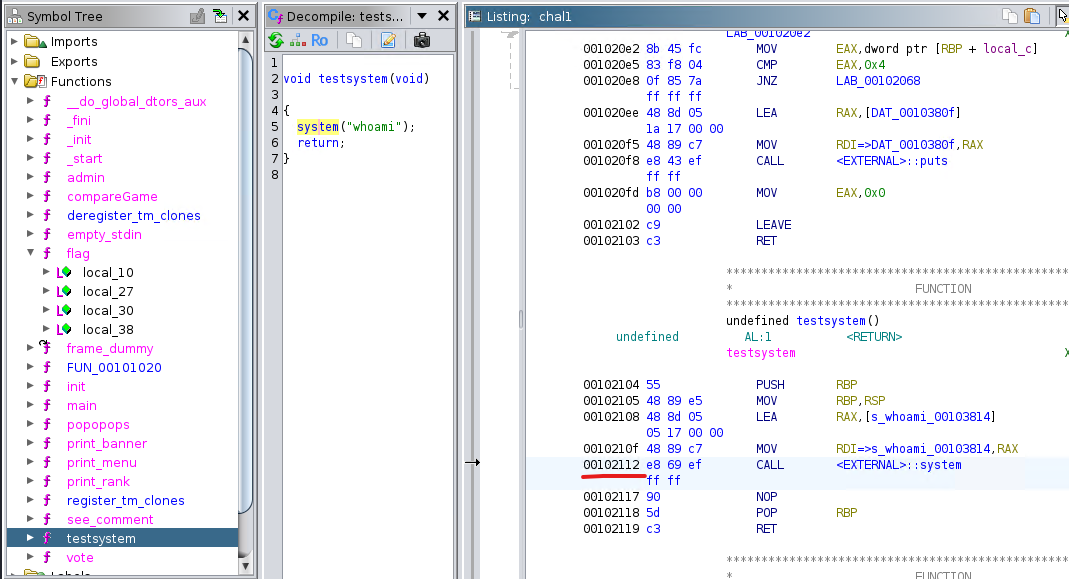Click the copy icon in Decompile toolbar
Screen dimensions: 1069x579
(354, 40)
